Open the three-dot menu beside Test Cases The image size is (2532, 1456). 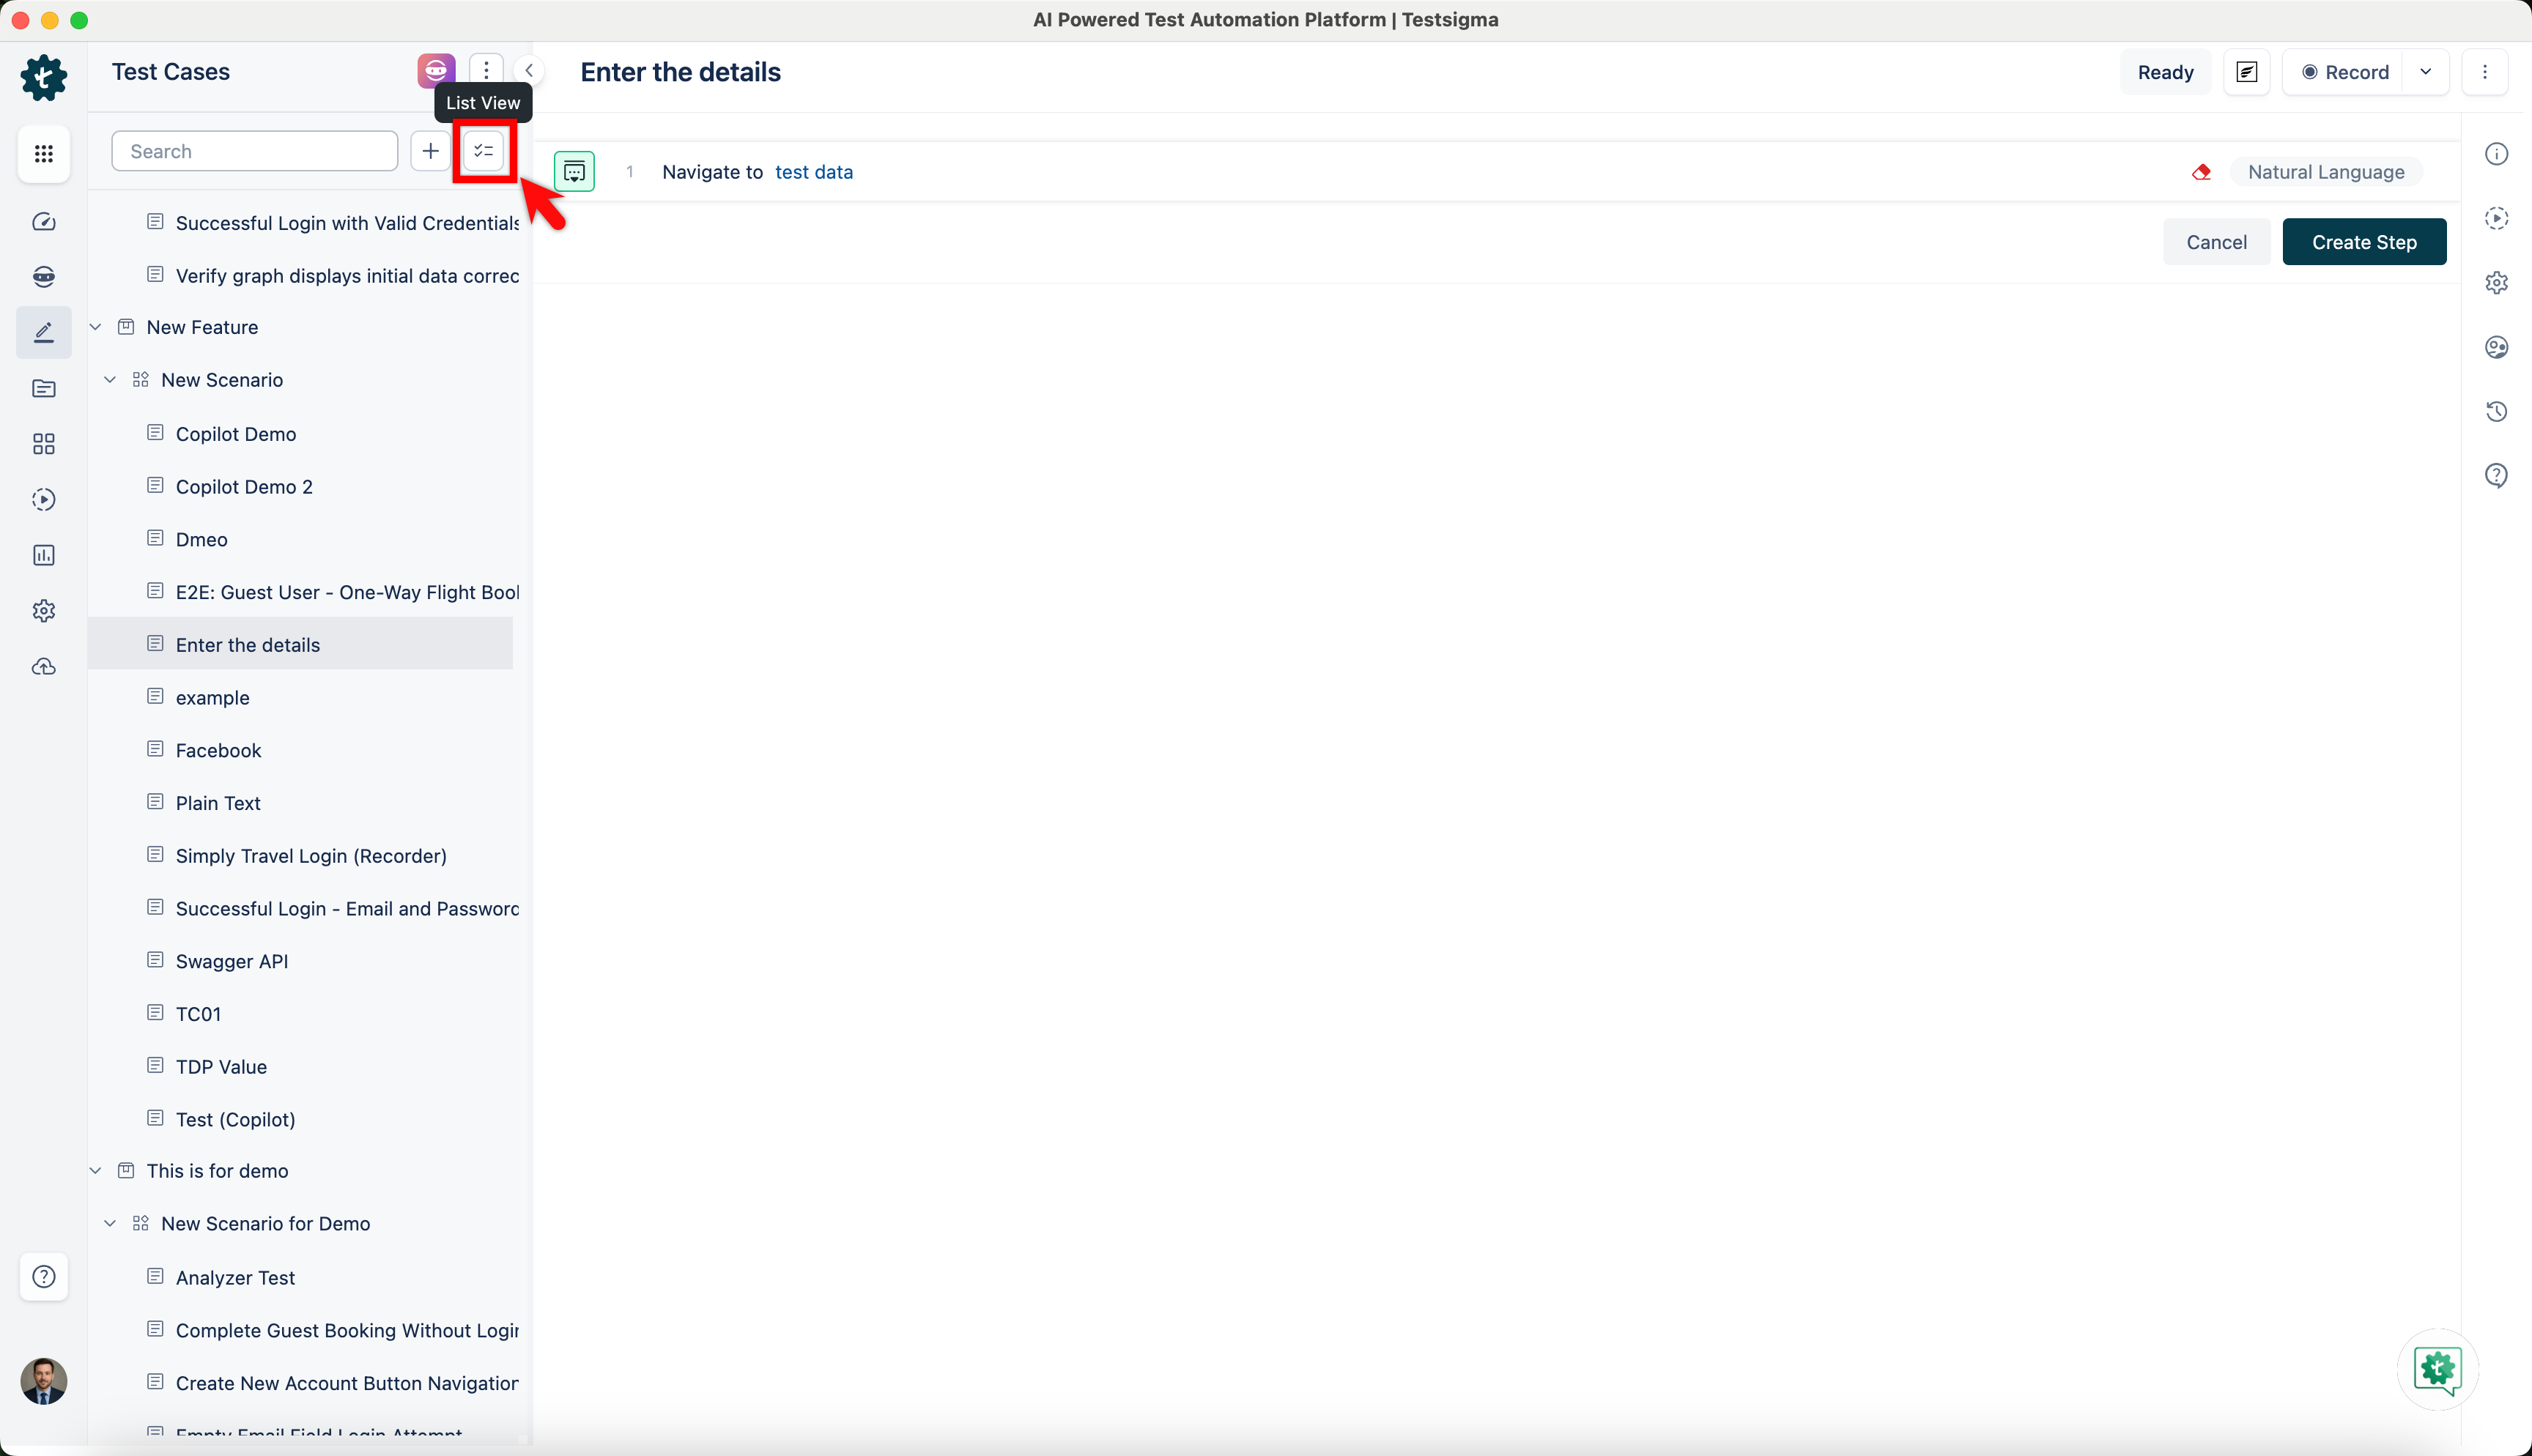486,70
